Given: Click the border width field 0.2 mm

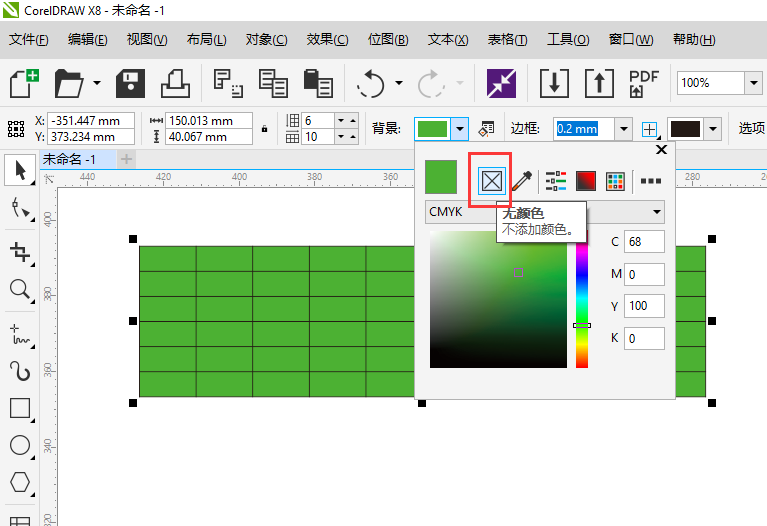Looking at the screenshot, I should click(585, 129).
